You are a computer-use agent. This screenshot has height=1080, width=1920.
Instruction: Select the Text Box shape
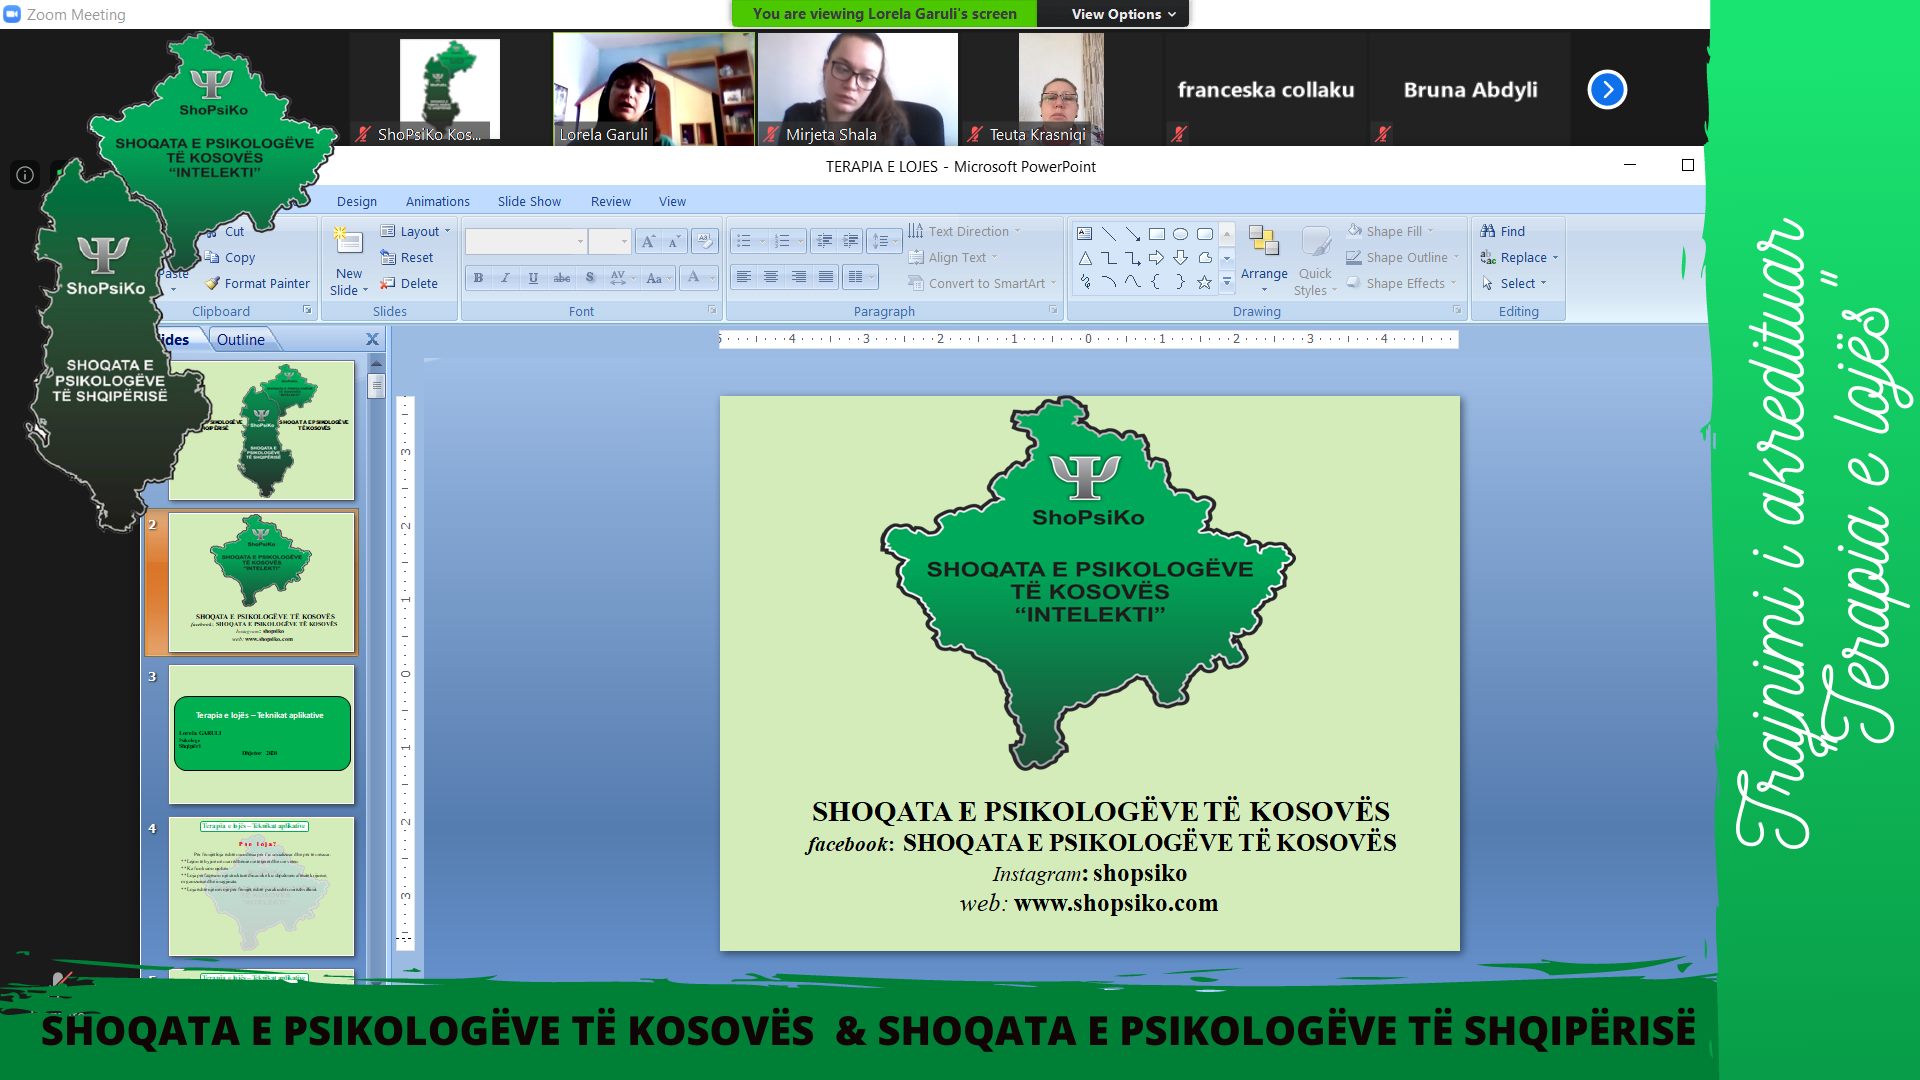[1084, 234]
